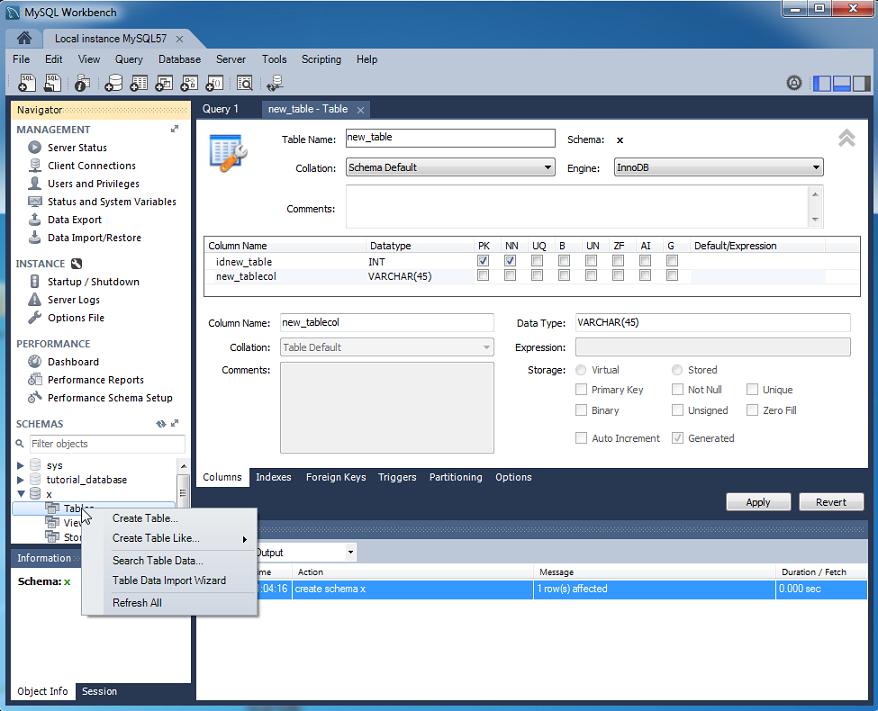
Task: Open the Engine InnoDB dropdown
Action: (x=718, y=167)
